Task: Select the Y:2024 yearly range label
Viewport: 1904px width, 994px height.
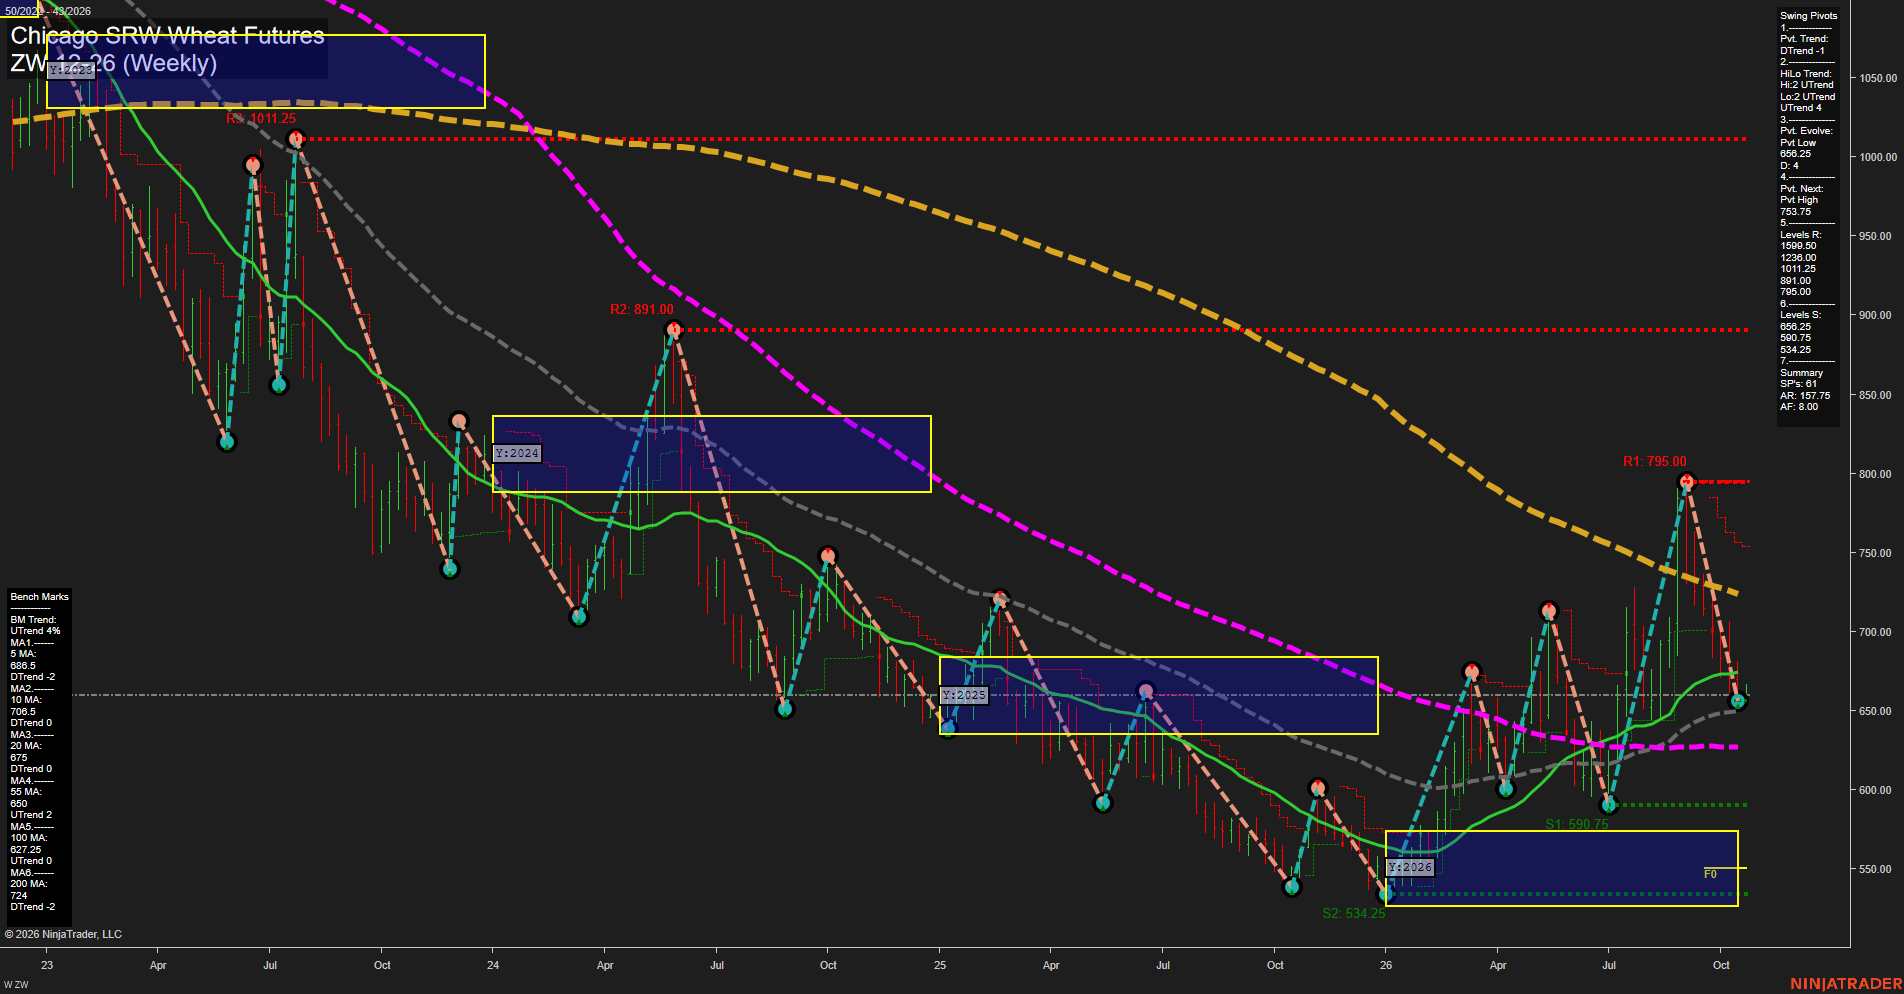Action: 517,454
